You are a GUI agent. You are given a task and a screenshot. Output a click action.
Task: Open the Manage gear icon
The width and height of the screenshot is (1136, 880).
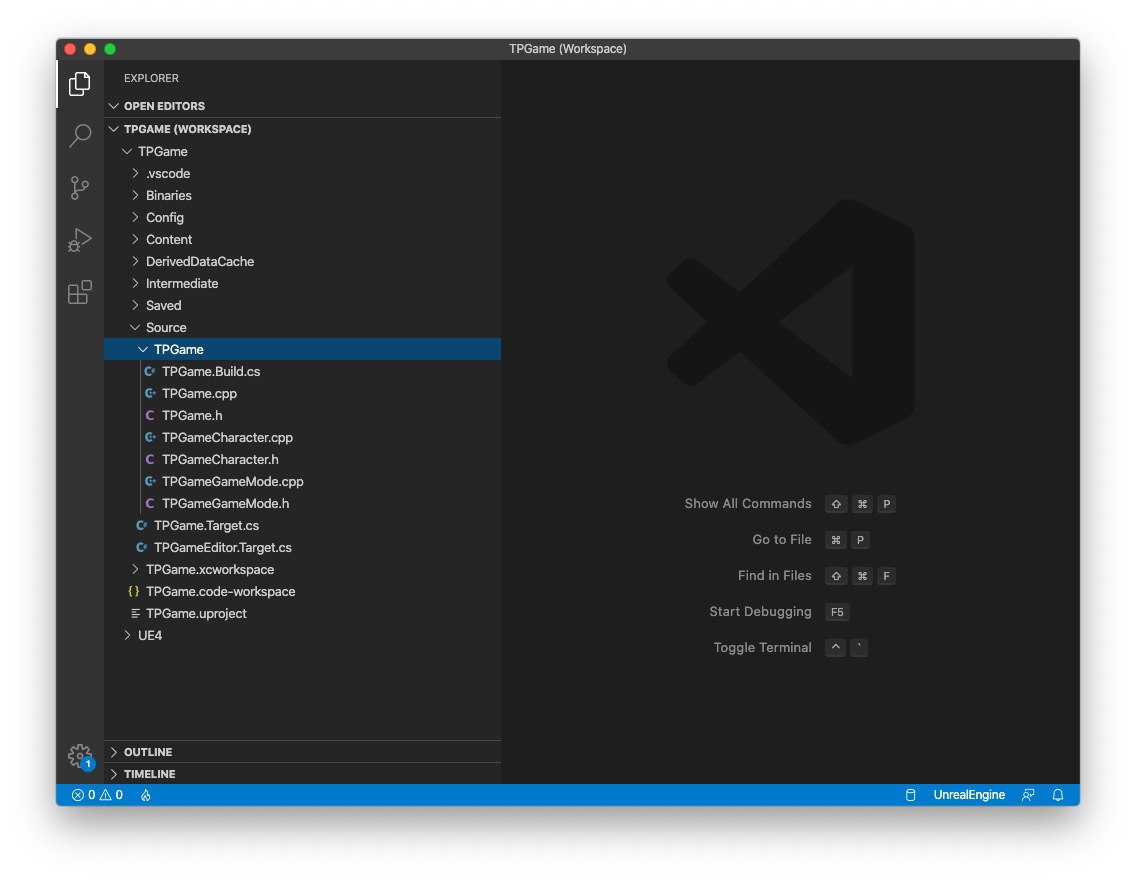tap(80, 755)
